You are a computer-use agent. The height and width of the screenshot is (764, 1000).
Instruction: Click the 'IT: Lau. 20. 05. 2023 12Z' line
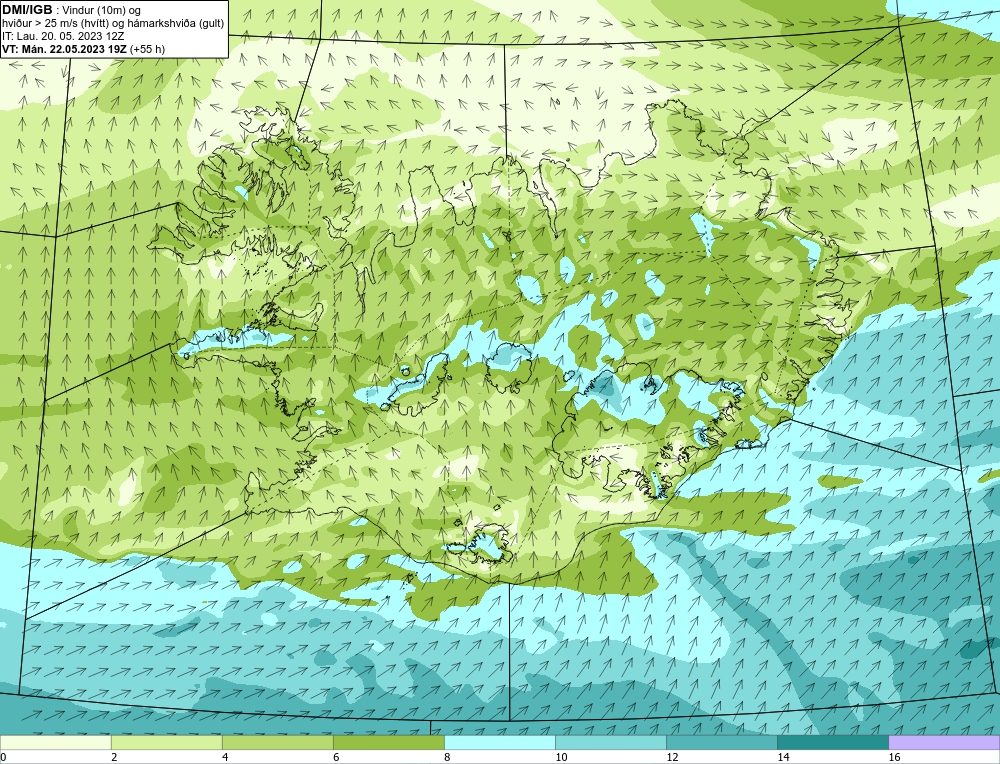(x=63, y=36)
